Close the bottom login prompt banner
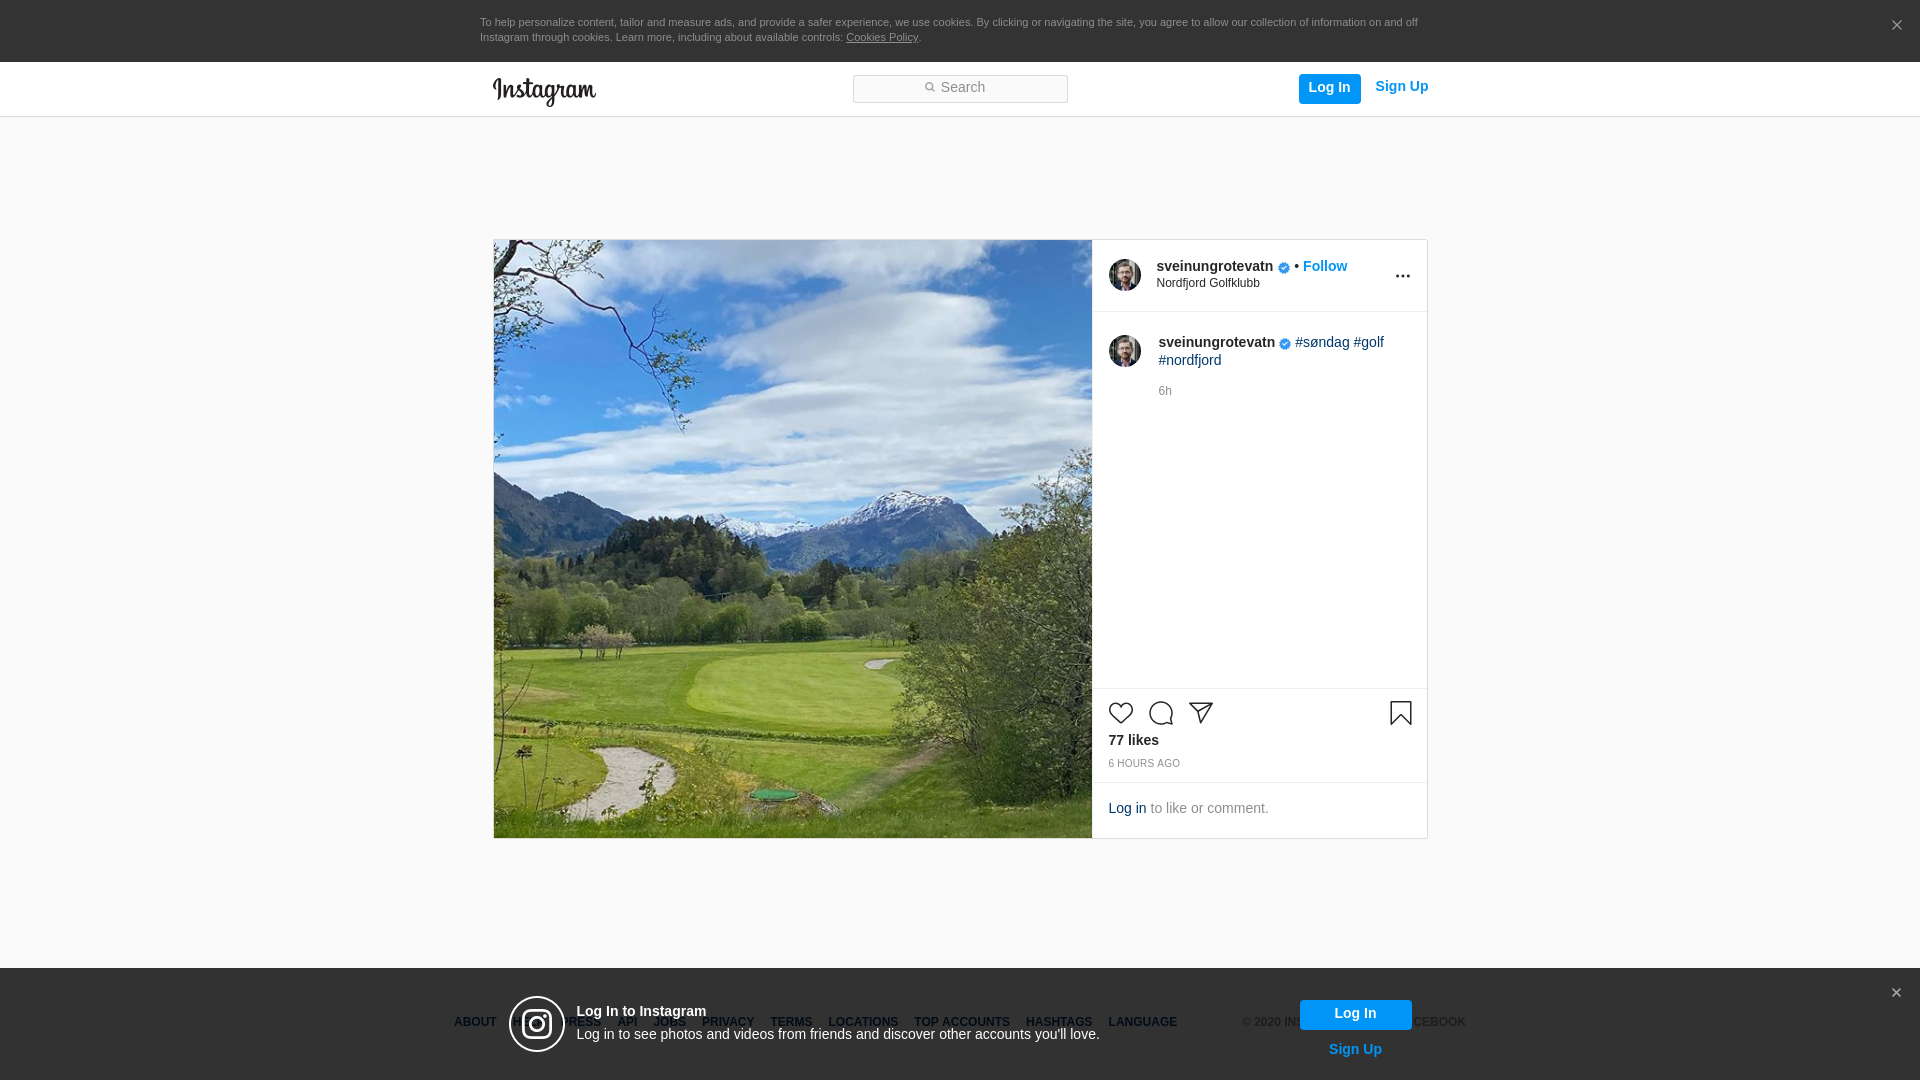Image resolution: width=1920 pixels, height=1080 pixels. click(x=1895, y=993)
